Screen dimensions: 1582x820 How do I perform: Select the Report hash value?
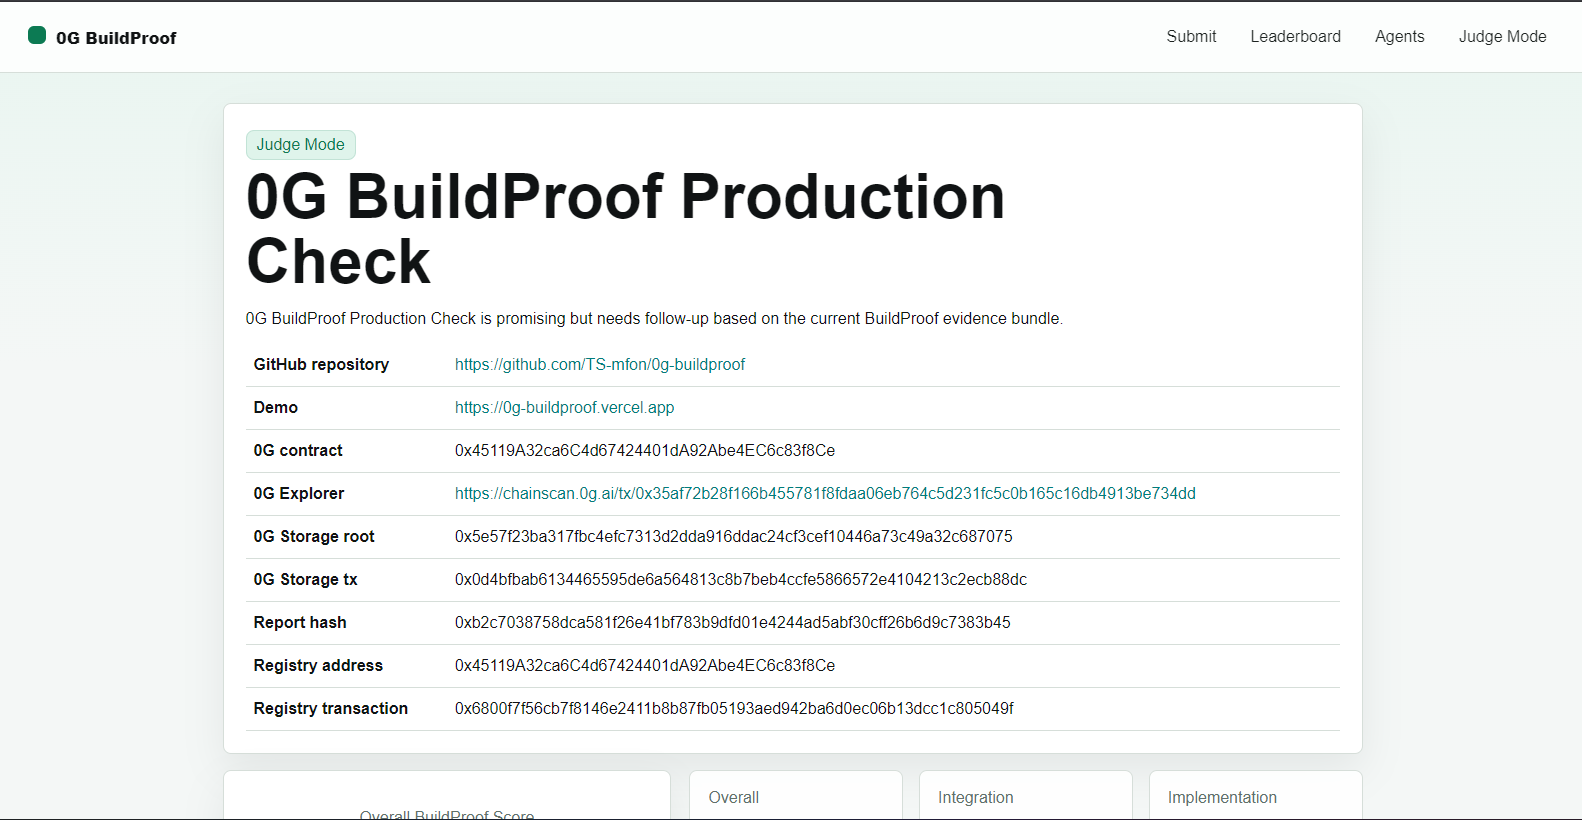pos(733,622)
